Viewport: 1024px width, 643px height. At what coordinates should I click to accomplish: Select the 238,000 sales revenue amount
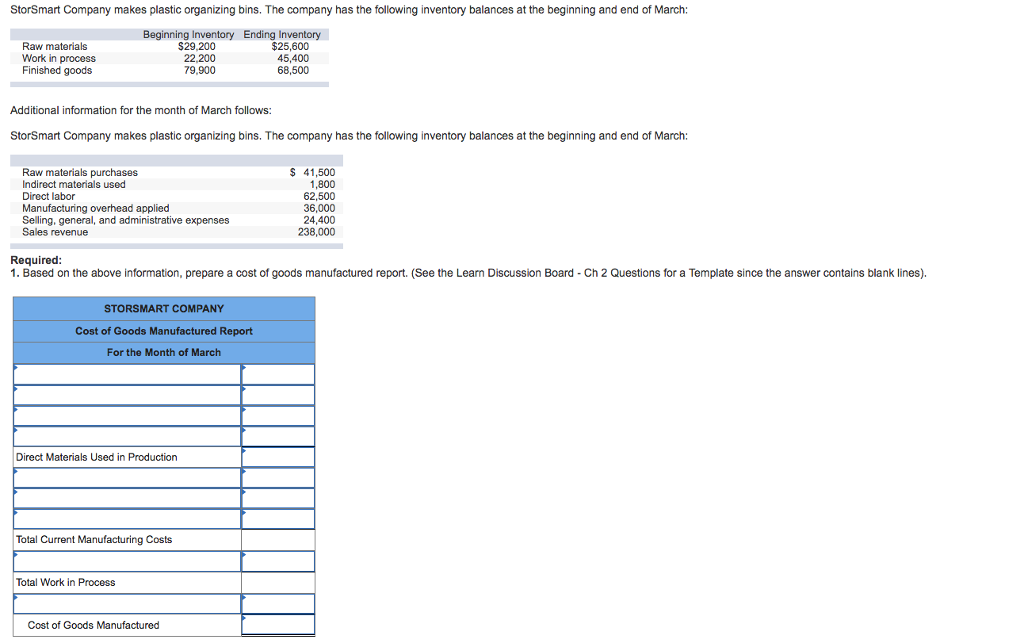pos(317,232)
